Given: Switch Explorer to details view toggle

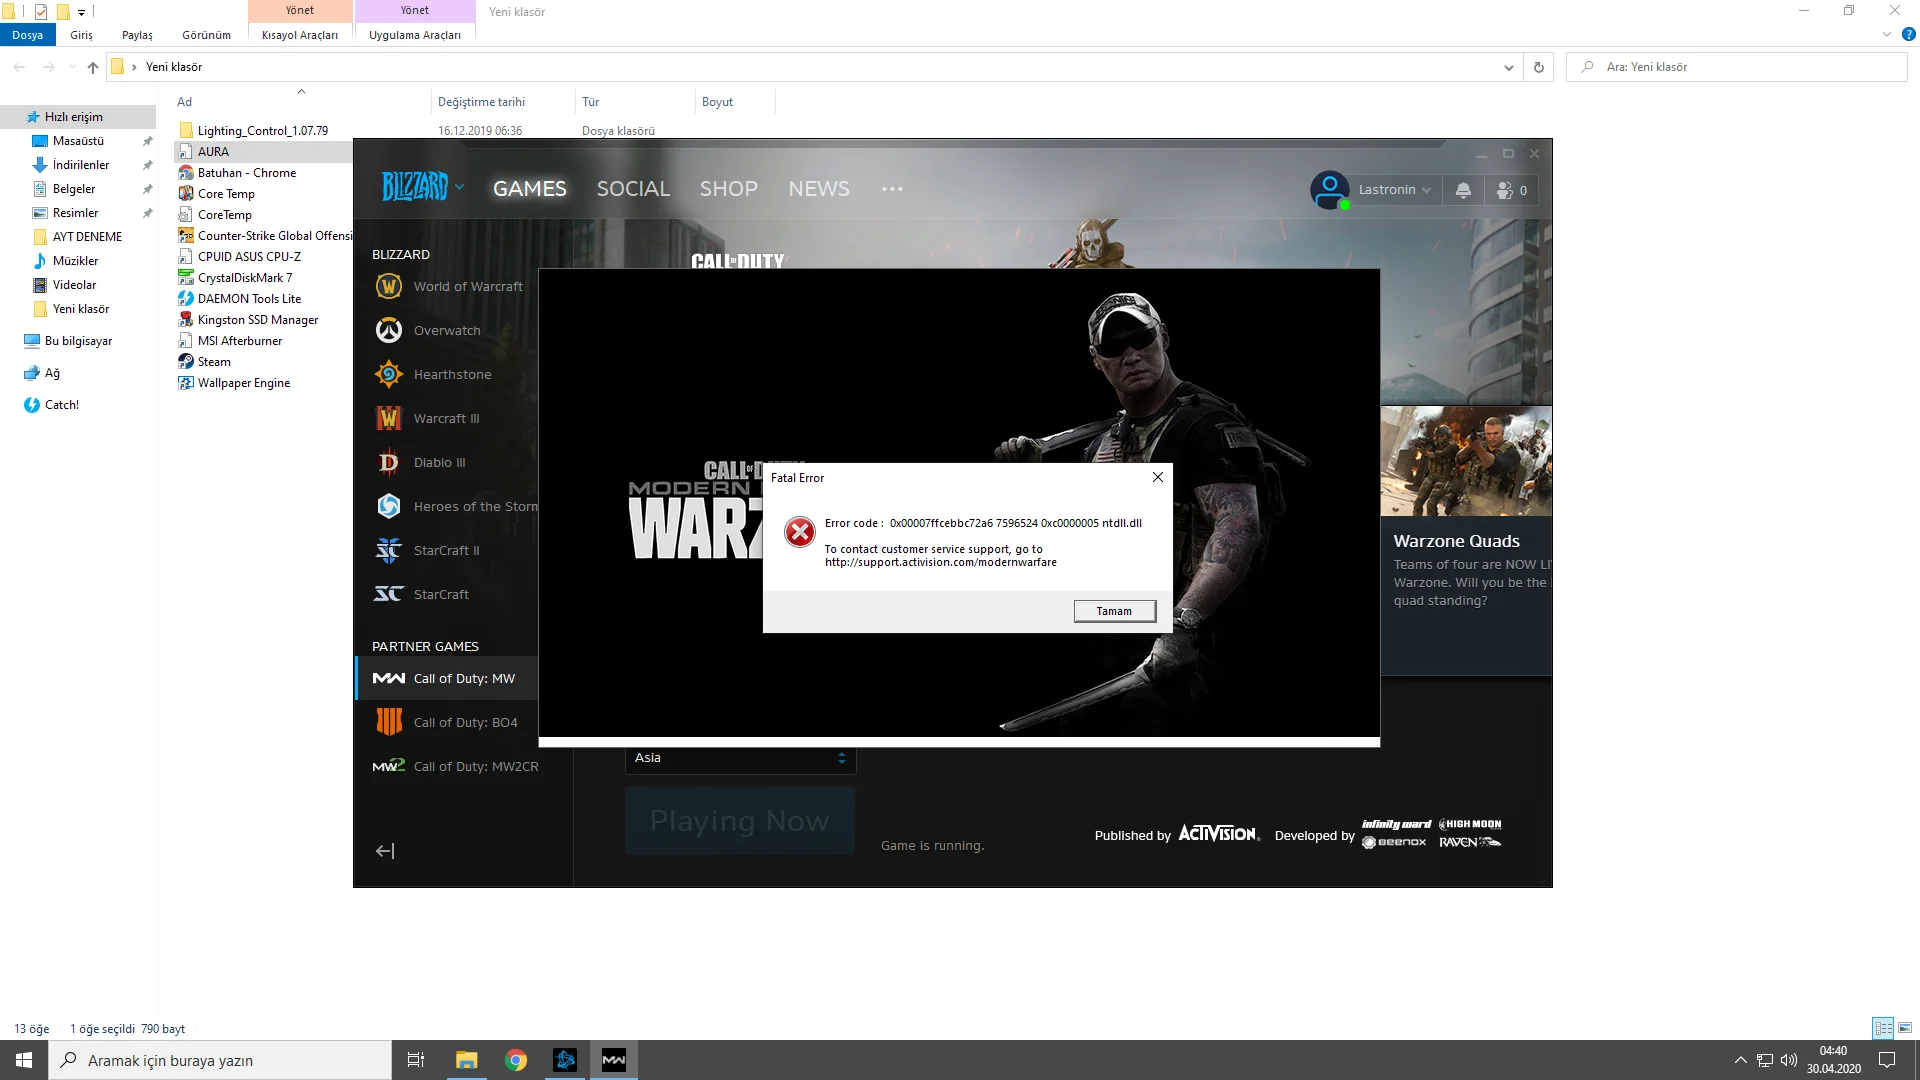Looking at the screenshot, I should [x=1883, y=1028].
